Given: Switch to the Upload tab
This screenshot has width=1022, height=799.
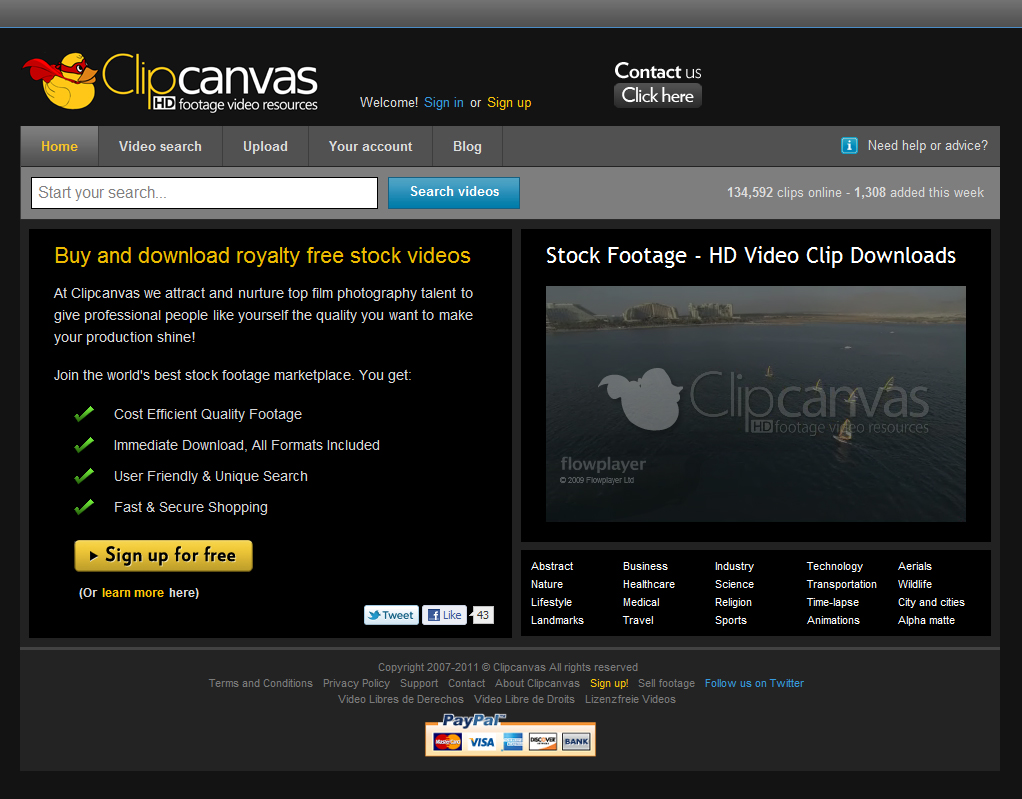Looking at the screenshot, I should [x=265, y=146].
